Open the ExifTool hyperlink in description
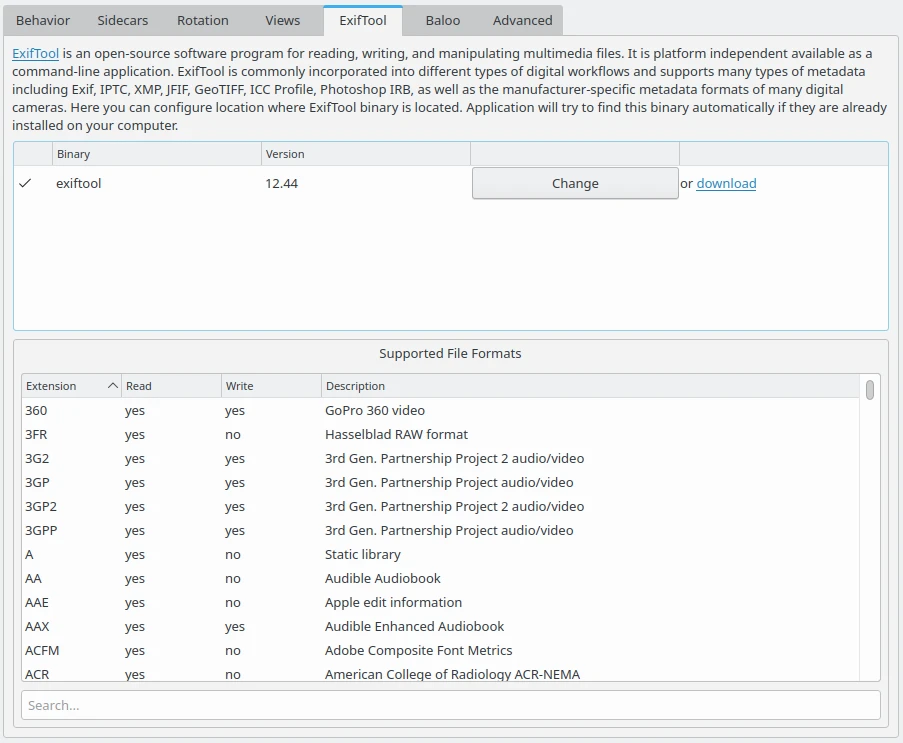903x743 pixels. pyautogui.click(x=35, y=53)
